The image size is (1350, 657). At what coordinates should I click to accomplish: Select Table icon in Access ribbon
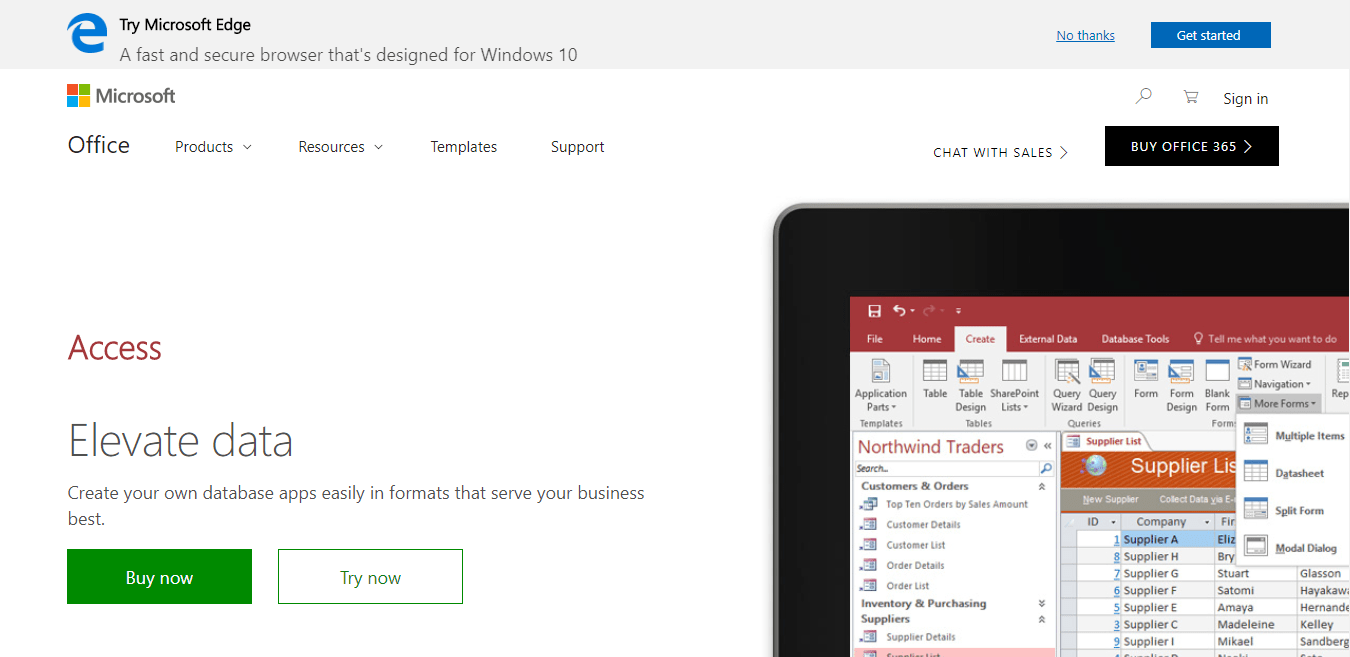(935, 371)
